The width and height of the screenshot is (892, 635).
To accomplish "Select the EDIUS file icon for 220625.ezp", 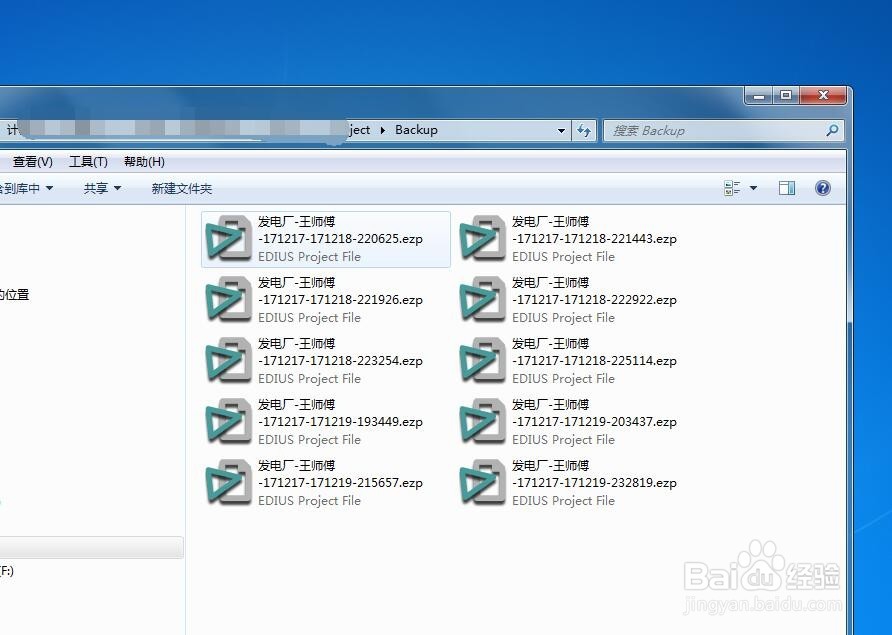I will coord(229,238).
